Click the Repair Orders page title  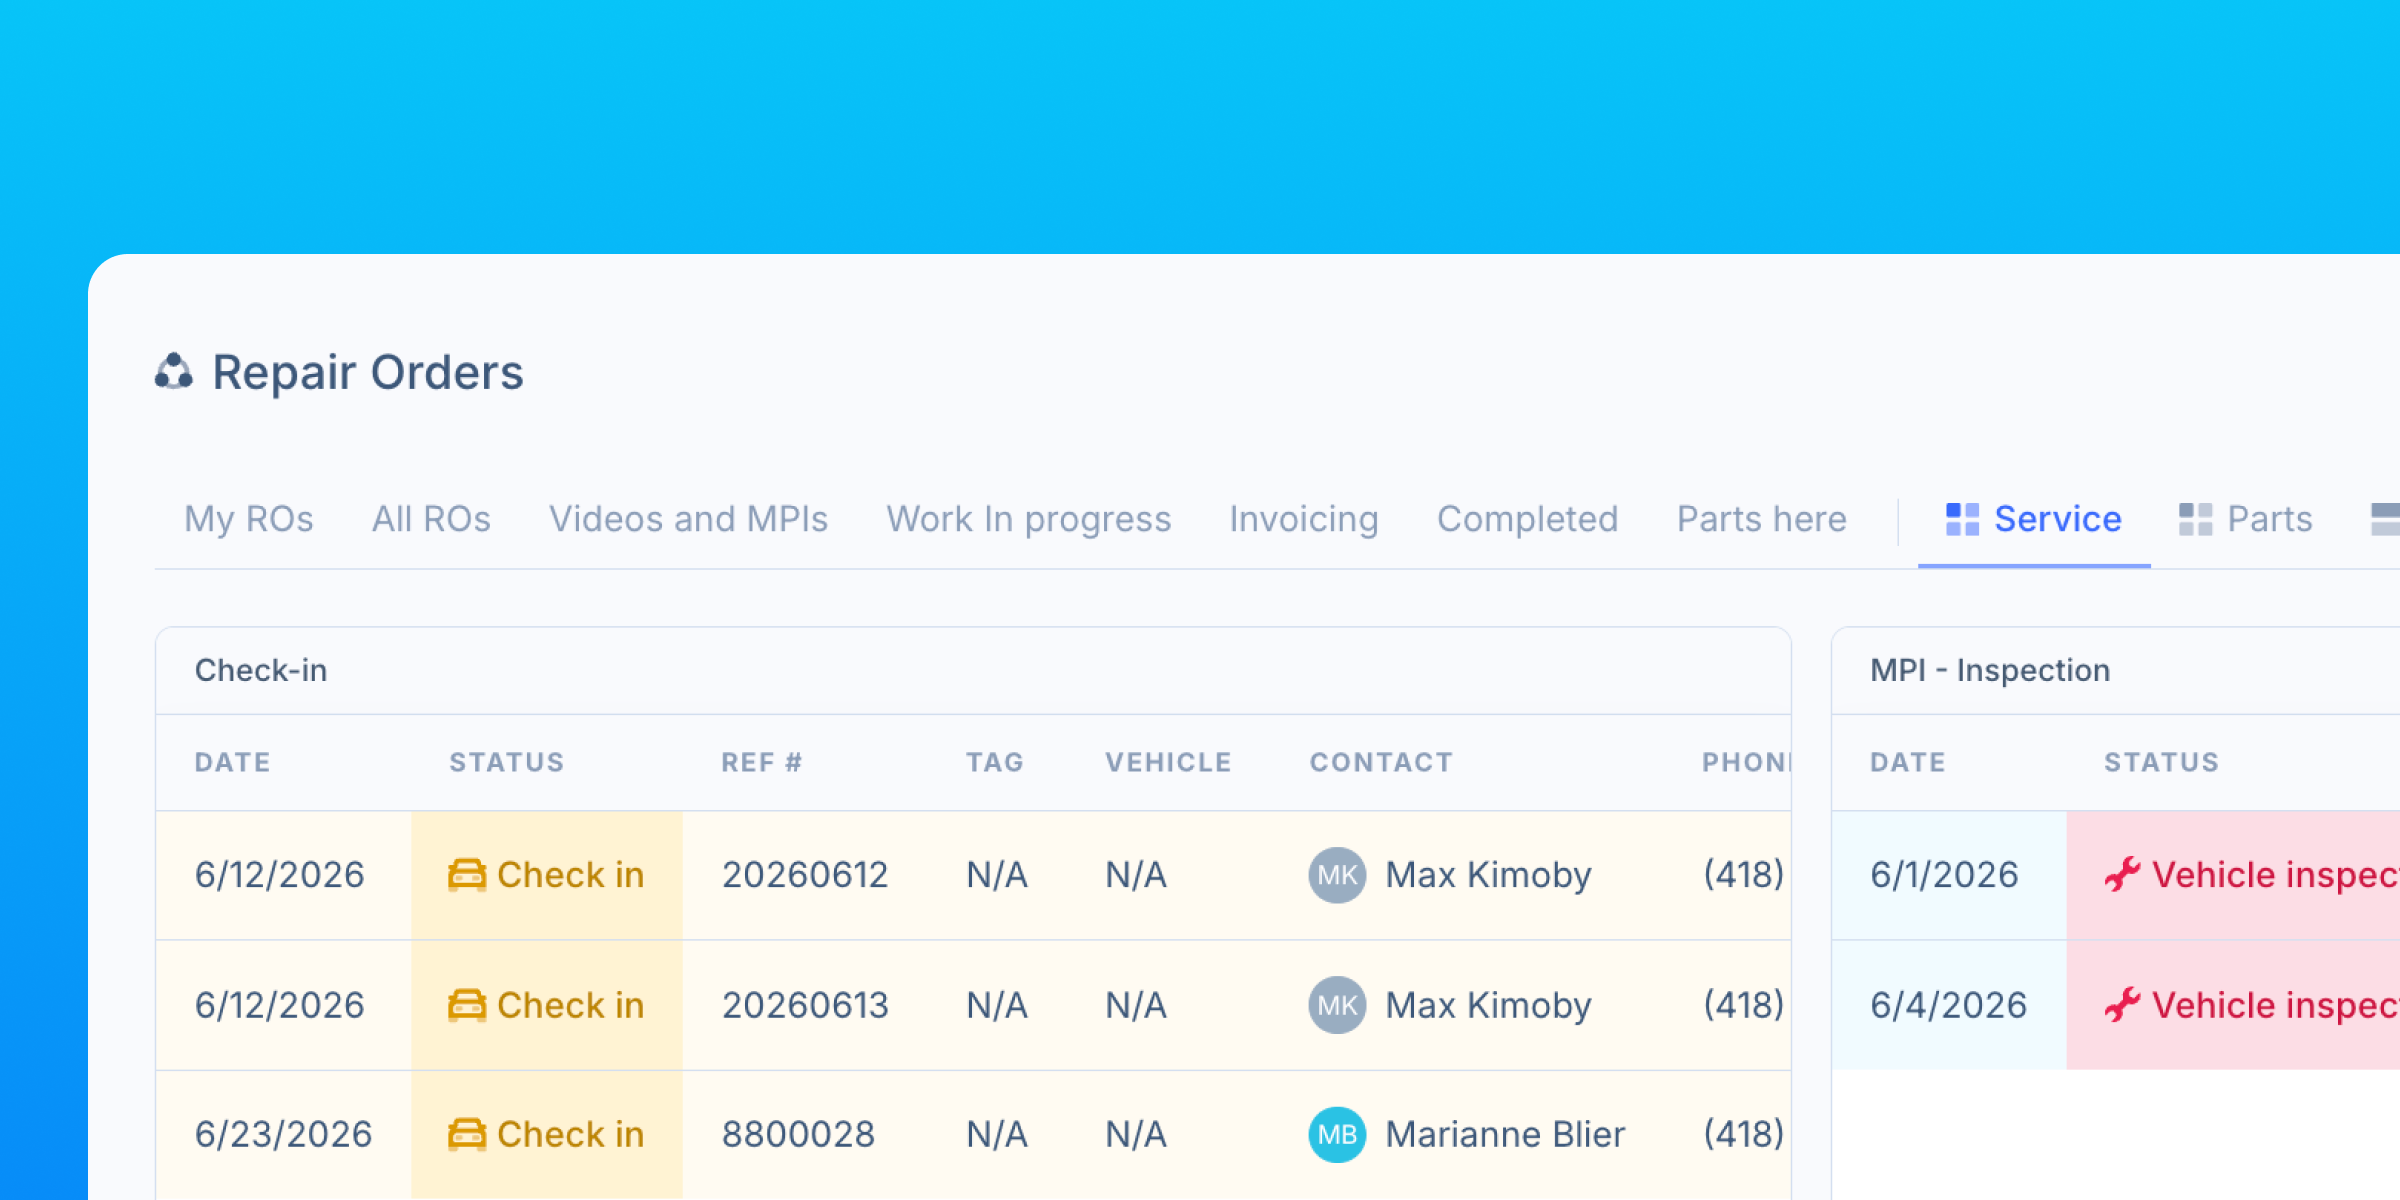[x=367, y=372]
